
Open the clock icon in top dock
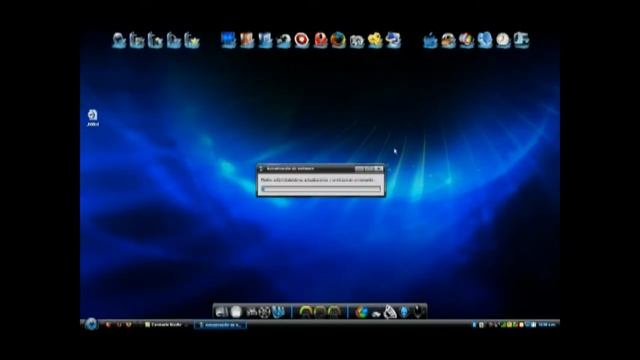click(503, 40)
